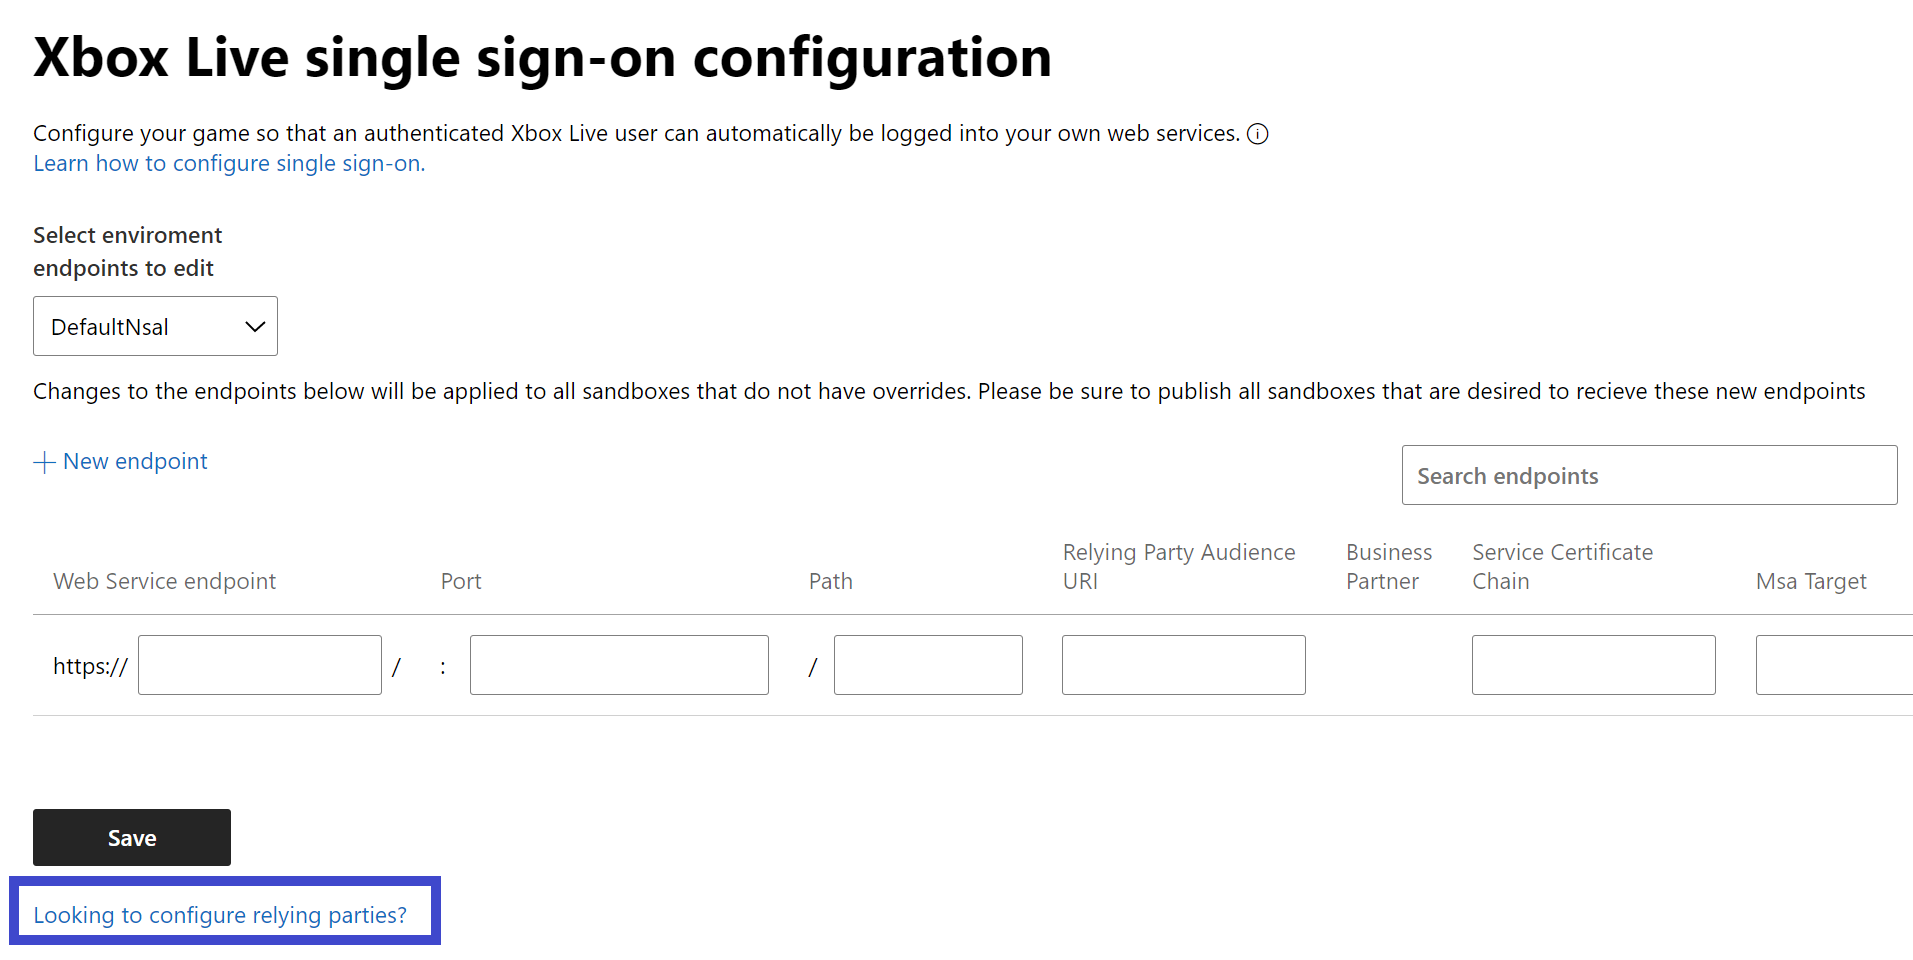Focus the Service Certificate Chain field
Image resolution: width=1913 pixels, height=960 pixels.
click(x=1594, y=665)
